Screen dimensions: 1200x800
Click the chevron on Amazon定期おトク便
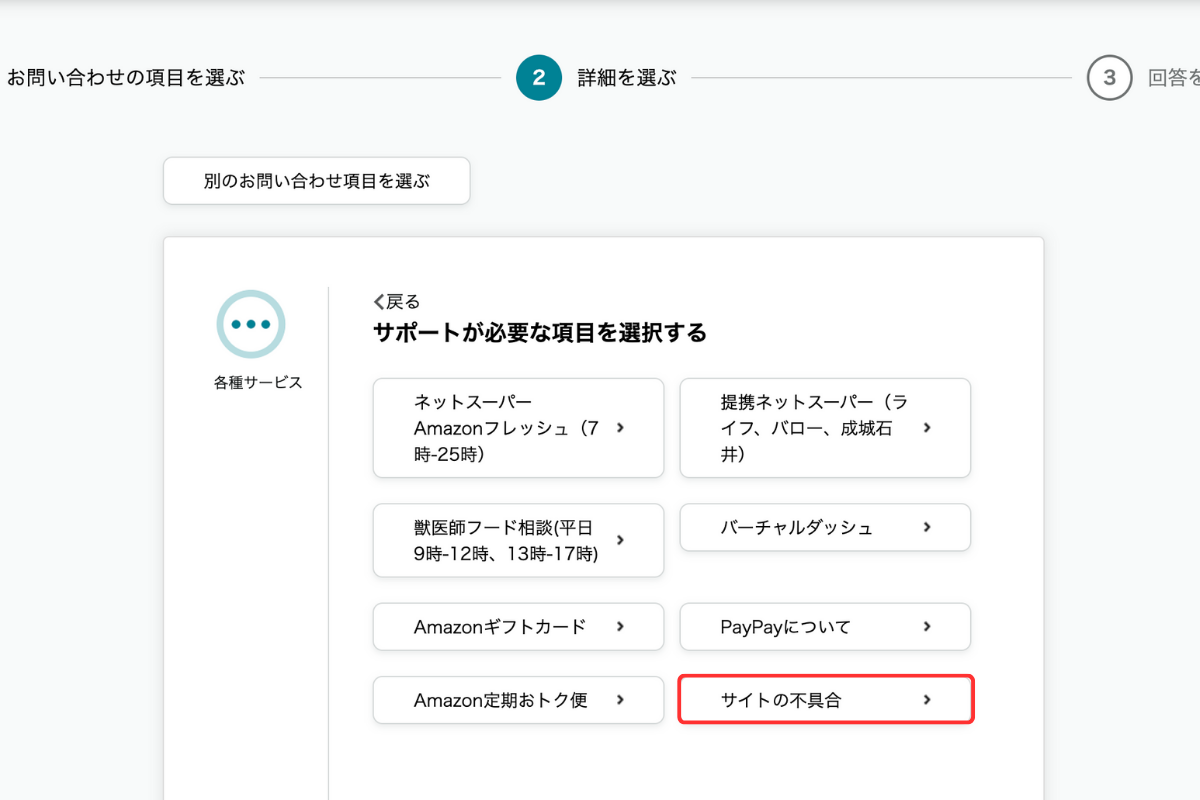click(620, 700)
